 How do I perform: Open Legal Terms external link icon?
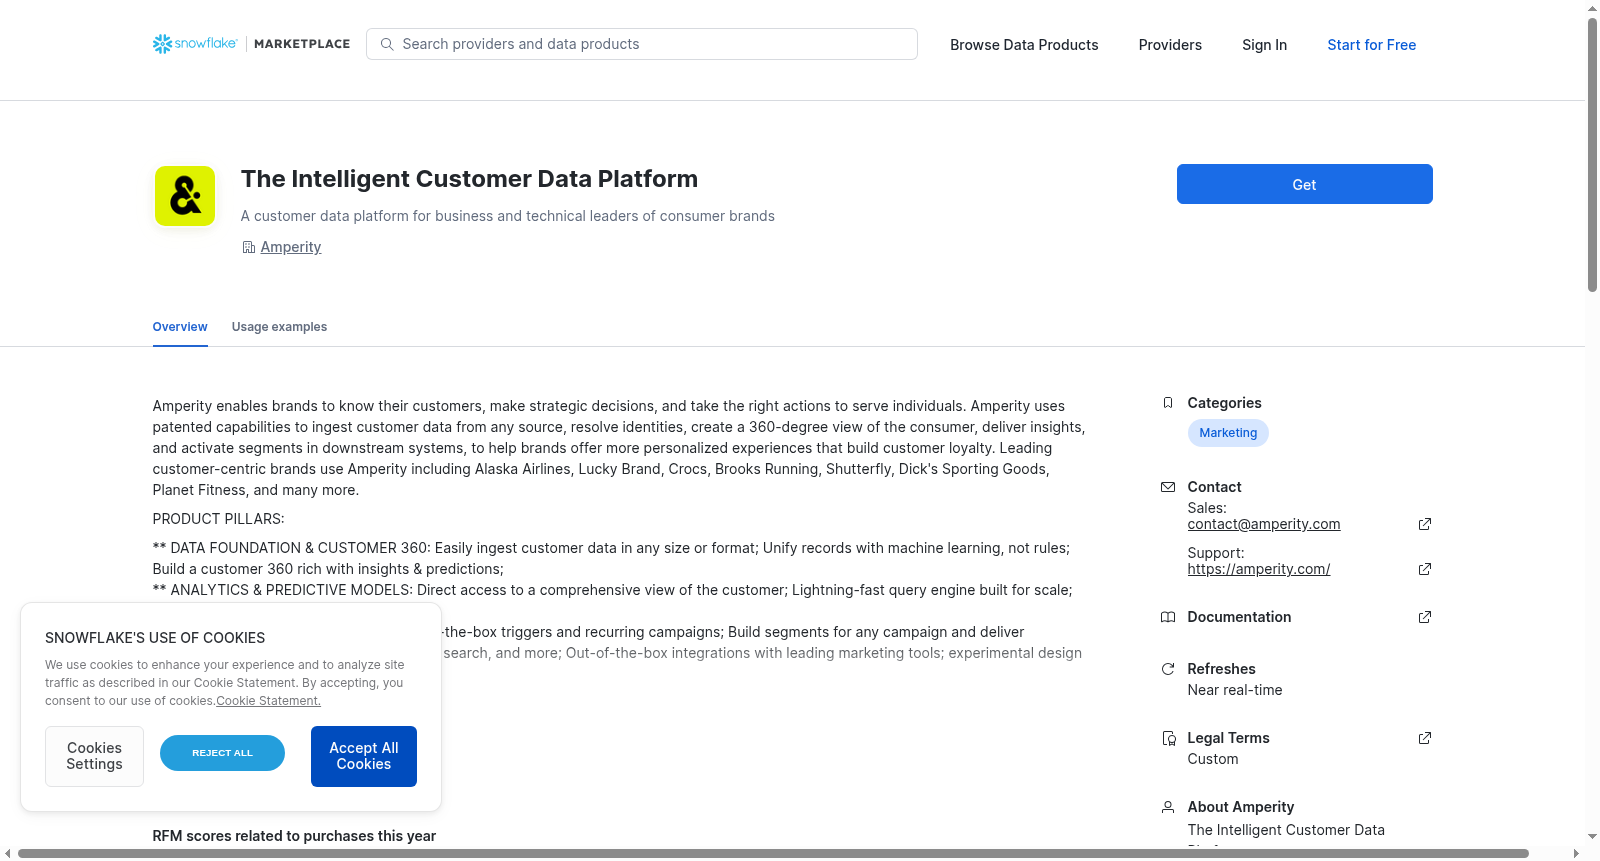[x=1425, y=738]
